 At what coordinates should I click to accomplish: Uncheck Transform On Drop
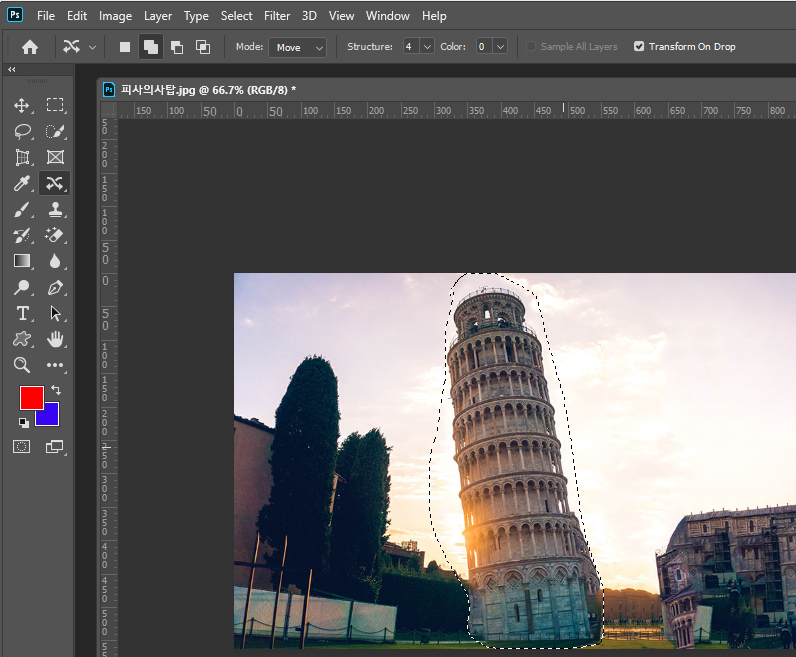639,47
